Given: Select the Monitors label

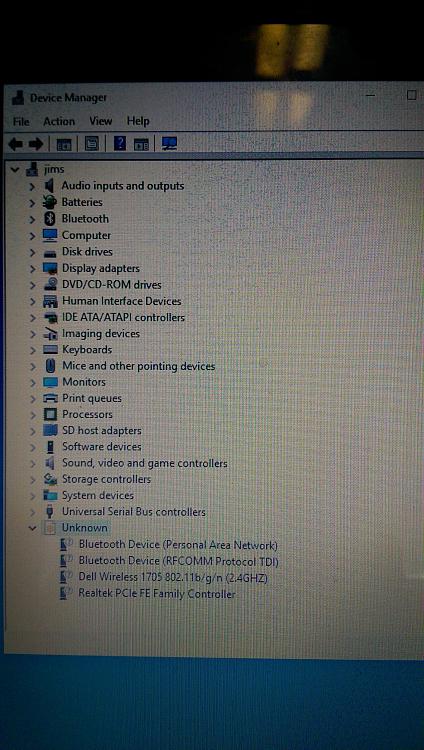Looking at the screenshot, I should 84,382.
